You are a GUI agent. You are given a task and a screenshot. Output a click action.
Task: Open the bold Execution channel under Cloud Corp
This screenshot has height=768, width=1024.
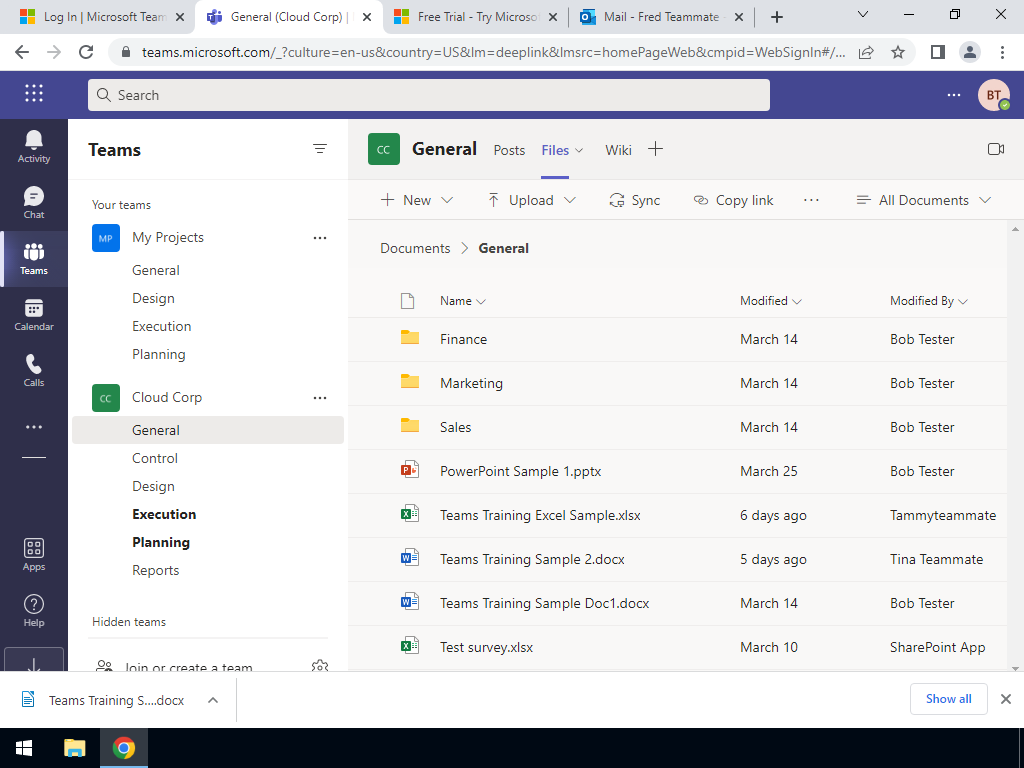(164, 514)
